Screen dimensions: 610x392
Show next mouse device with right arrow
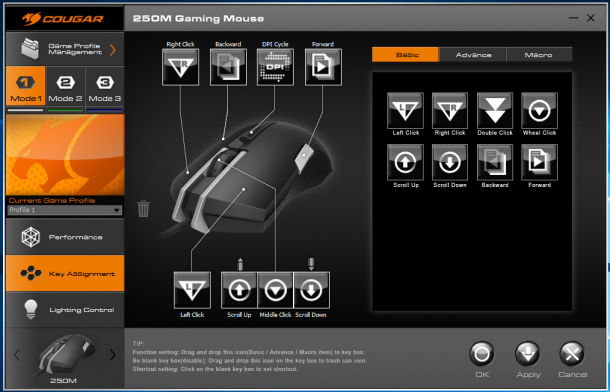click(113, 355)
